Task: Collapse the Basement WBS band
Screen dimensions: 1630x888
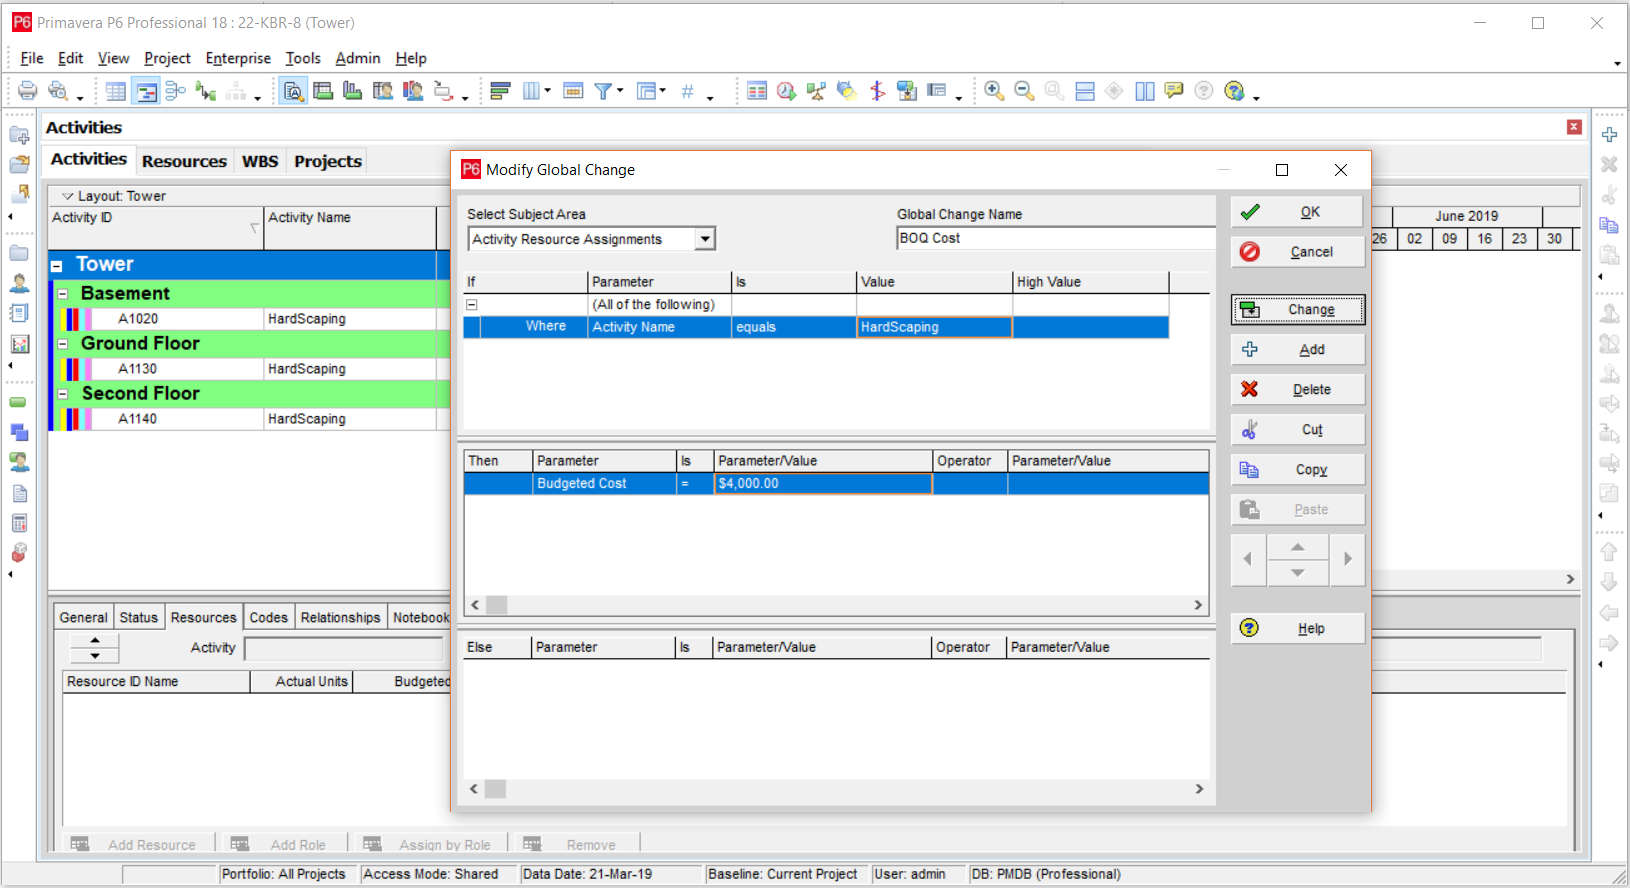Action: [x=63, y=294]
